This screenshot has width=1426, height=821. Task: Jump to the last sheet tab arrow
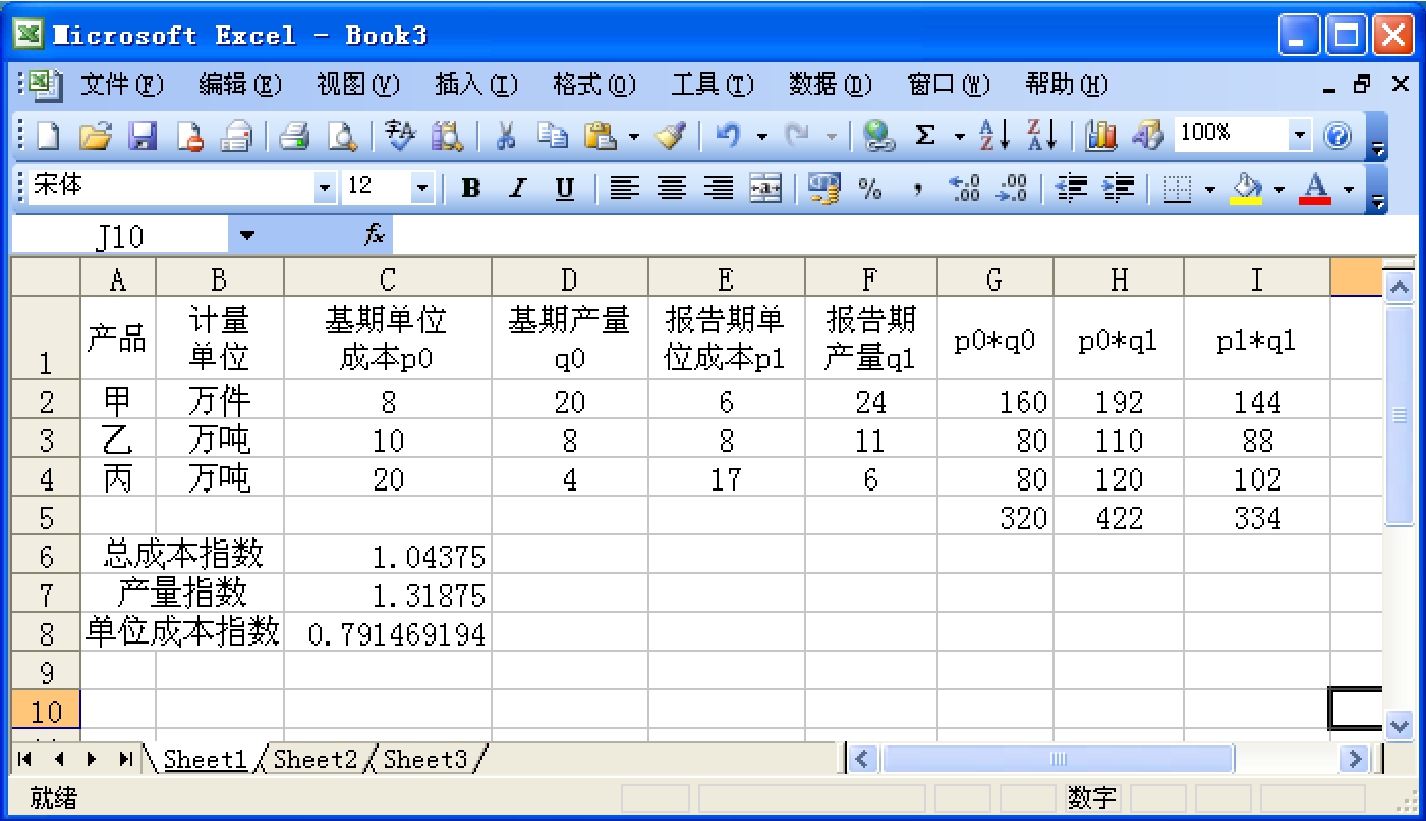(x=125, y=759)
